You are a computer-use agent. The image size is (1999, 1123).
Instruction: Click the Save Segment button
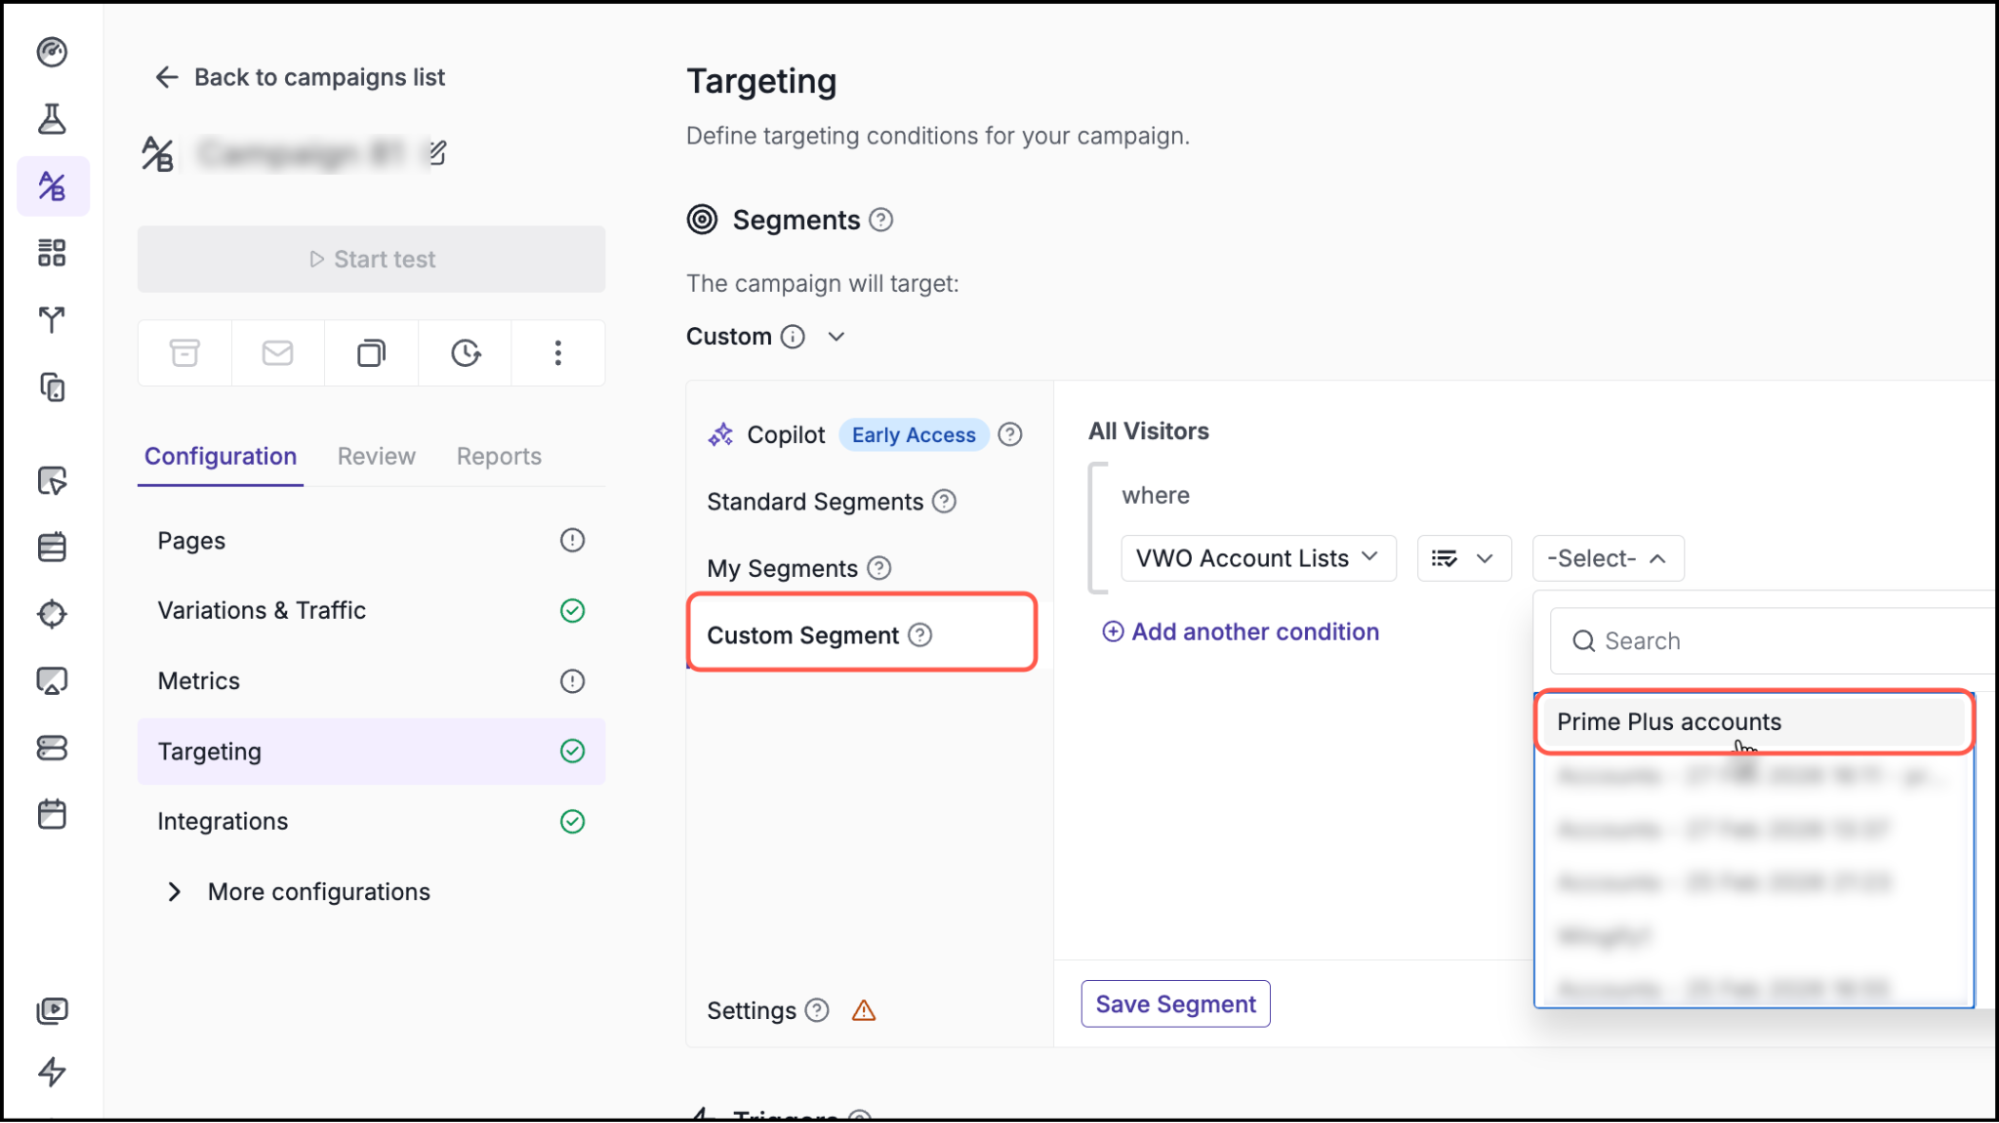[1175, 1004]
